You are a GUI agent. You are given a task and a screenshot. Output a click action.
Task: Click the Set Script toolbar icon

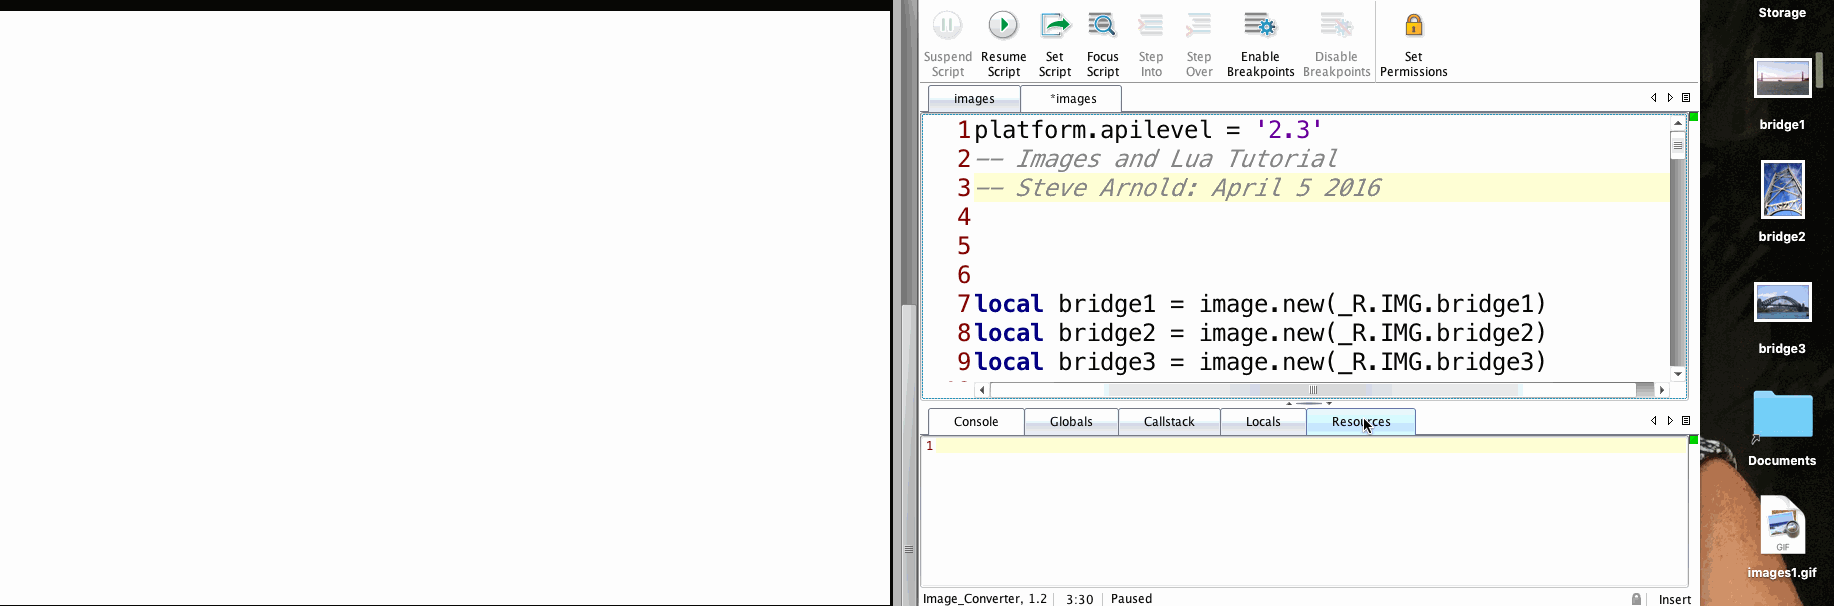point(1054,25)
